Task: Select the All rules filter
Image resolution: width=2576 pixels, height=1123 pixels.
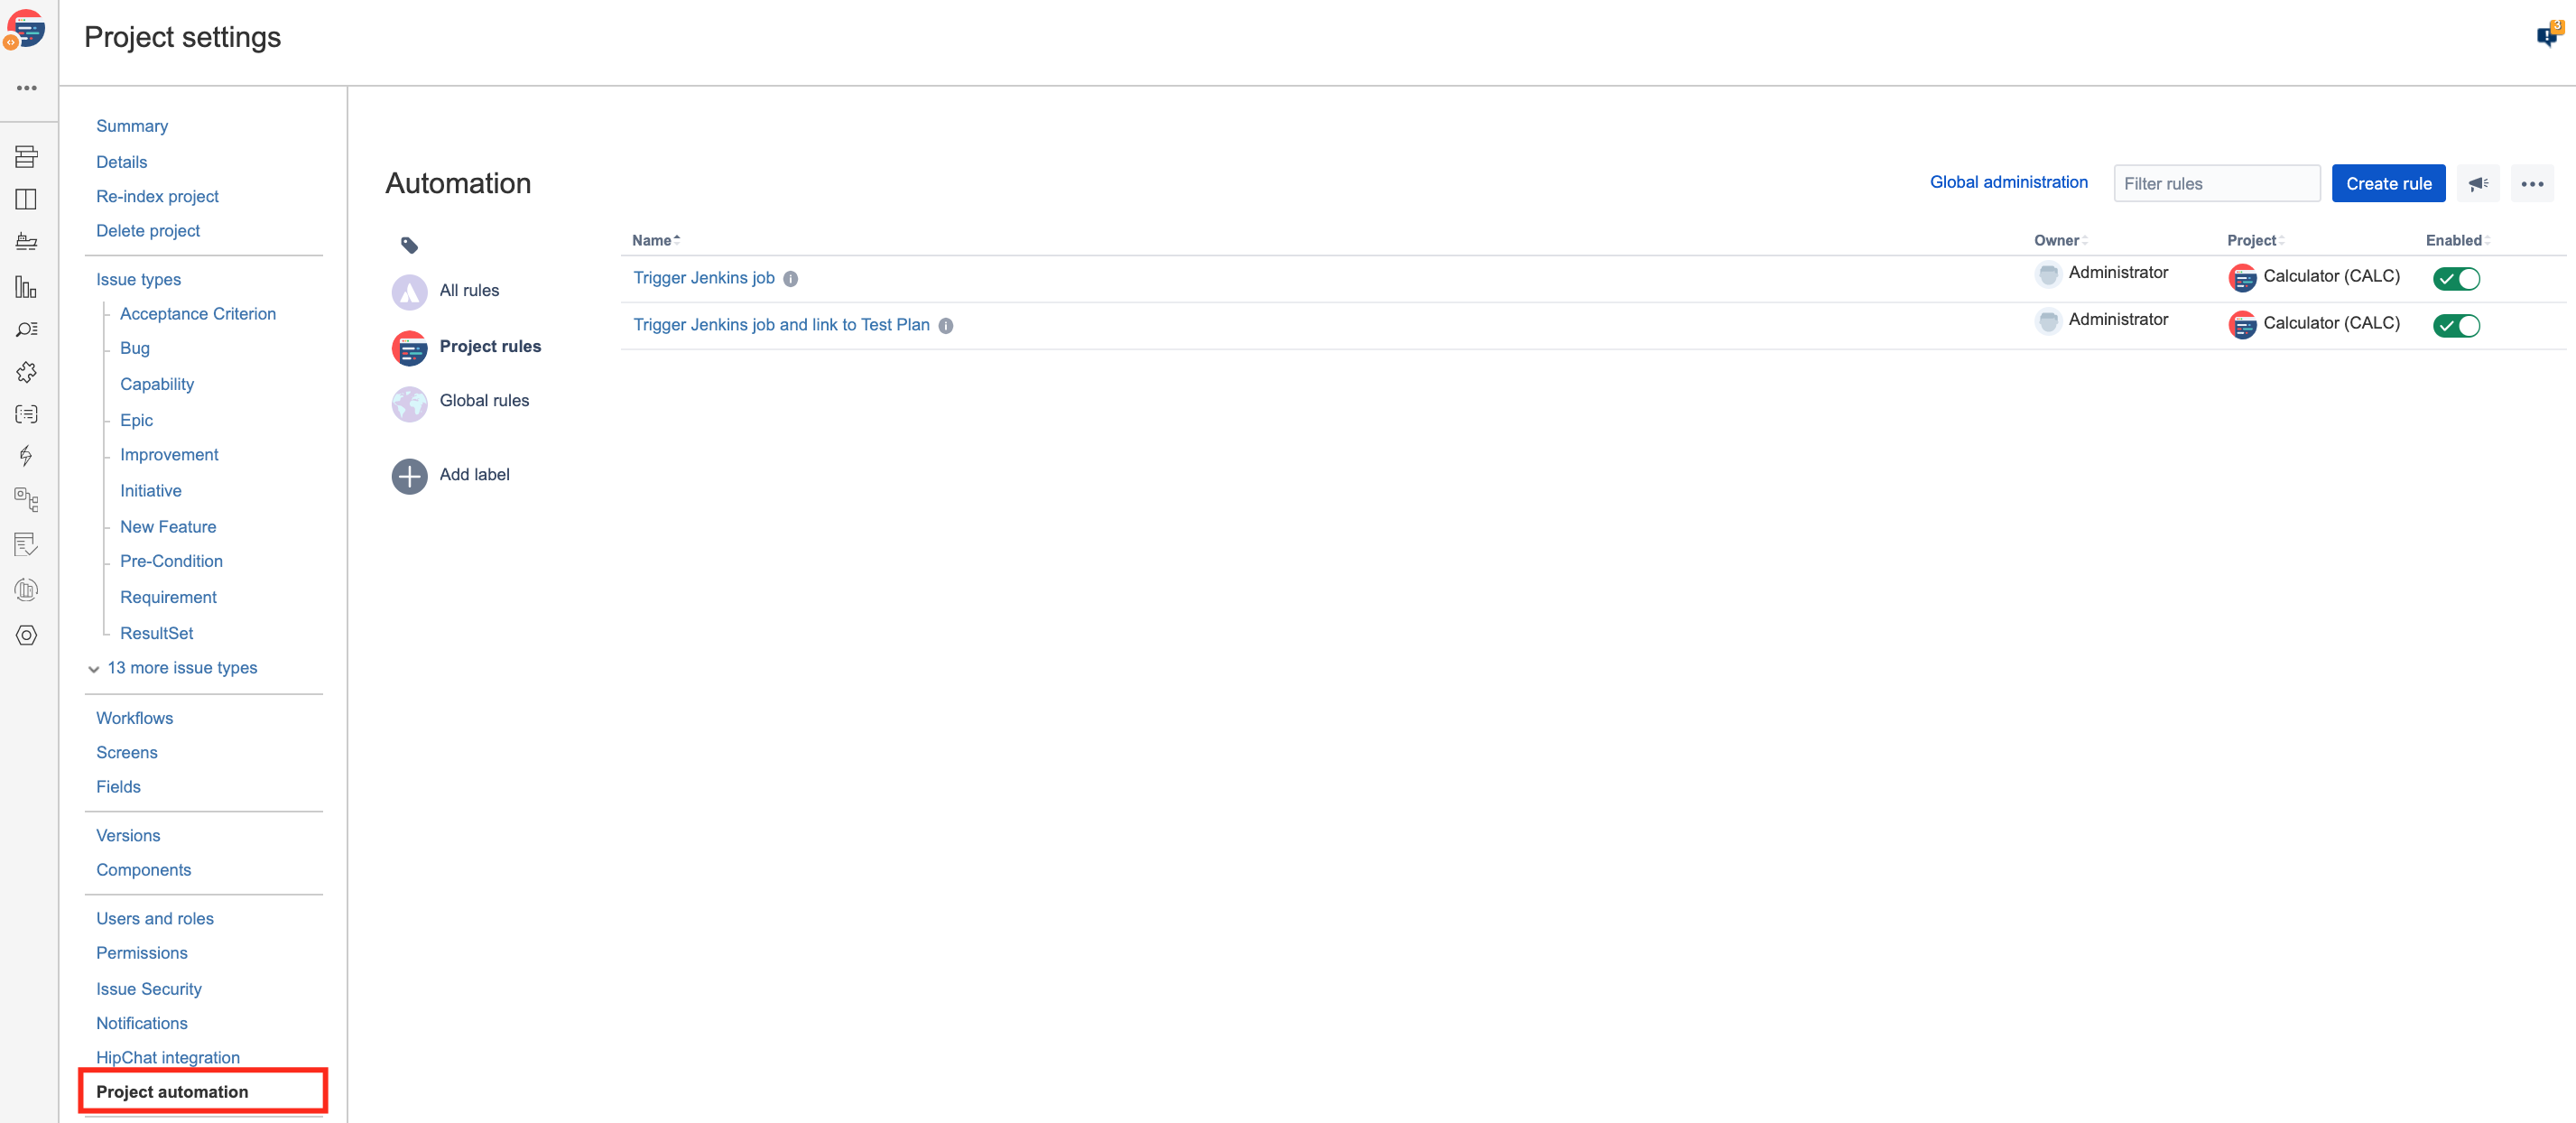Action: [x=469, y=290]
